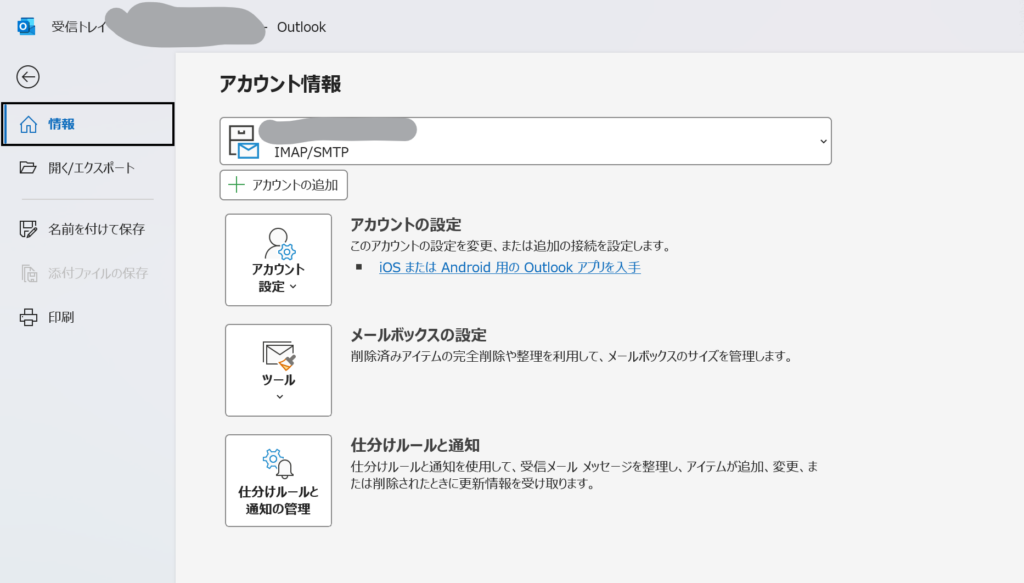Open the アカウント設定 dropdown arrow
1024x583 pixels.
293,287
